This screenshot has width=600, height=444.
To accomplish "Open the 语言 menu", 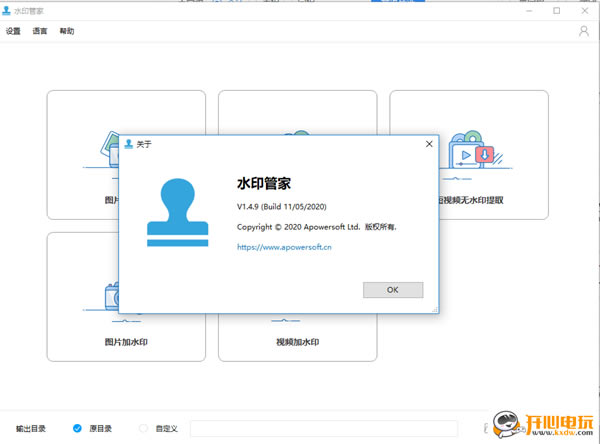I will click(x=40, y=31).
